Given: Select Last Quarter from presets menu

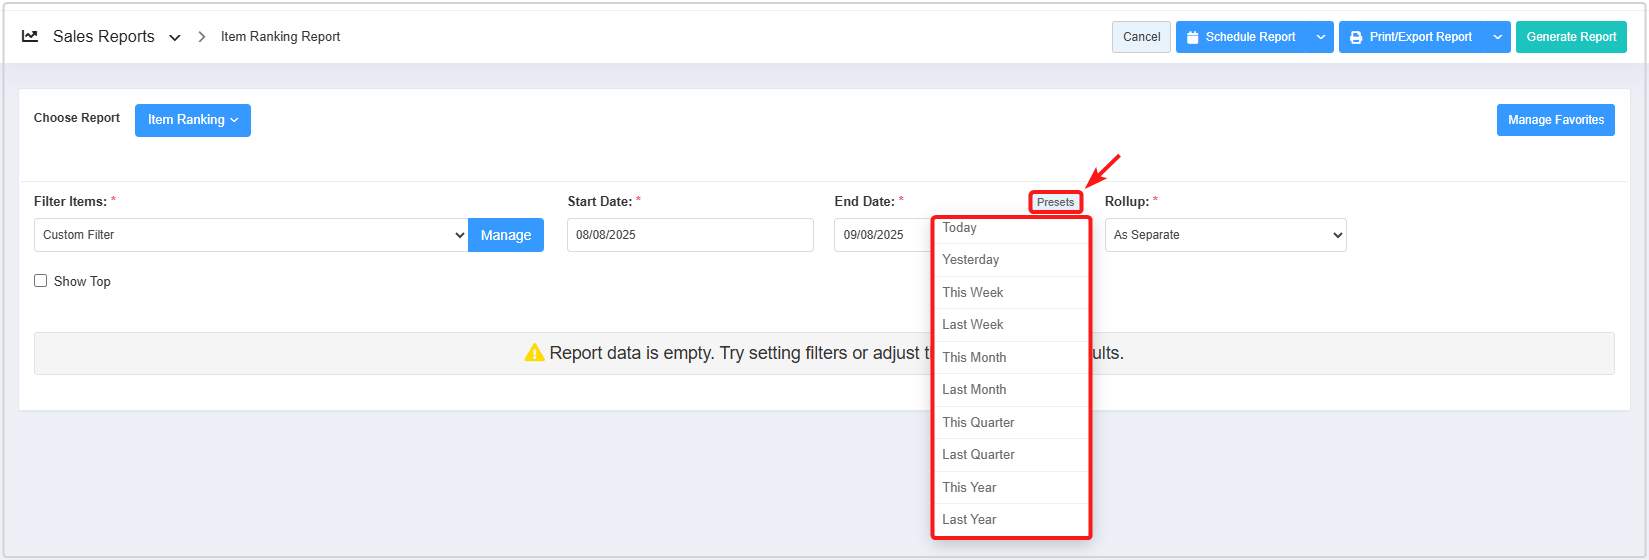Looking at the screenshot, I should coord(978,455).
